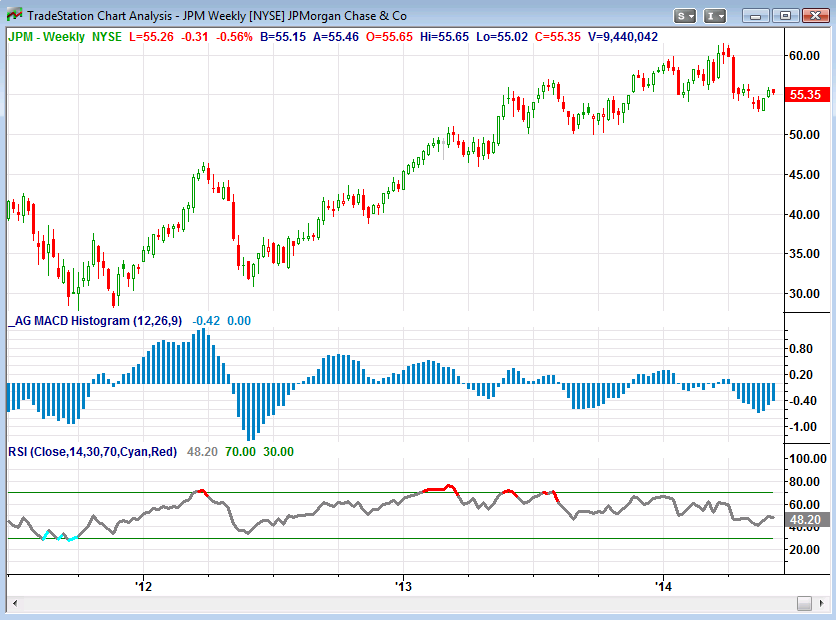
Task: Click the gray RSI axis tag 48.20
Action: (x=807, y=520)
